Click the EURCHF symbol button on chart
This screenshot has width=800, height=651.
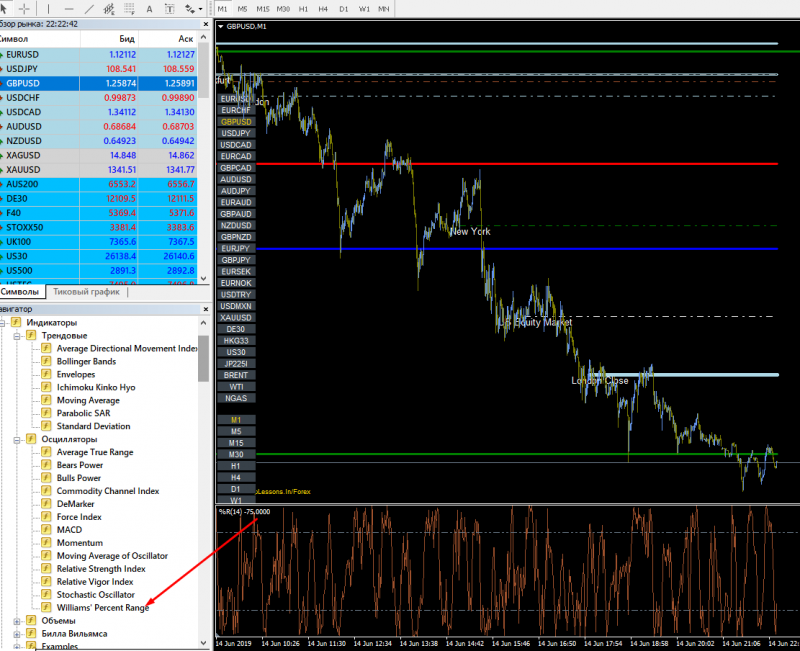(x=236, y=110)
